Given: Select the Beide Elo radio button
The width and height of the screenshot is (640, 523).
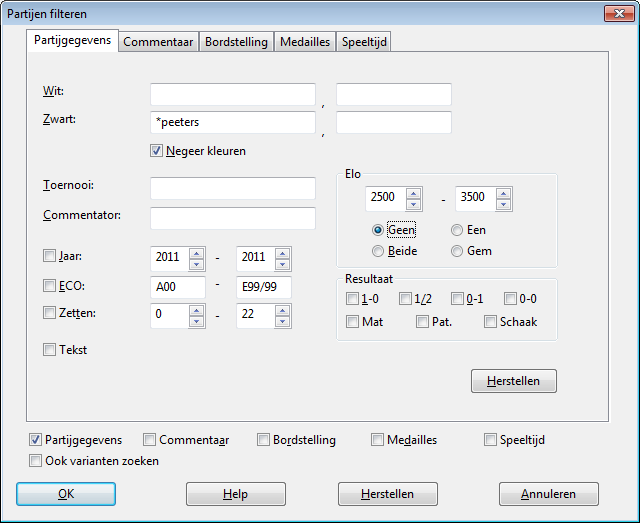Looking at the screenshot, I should [378, 251].
